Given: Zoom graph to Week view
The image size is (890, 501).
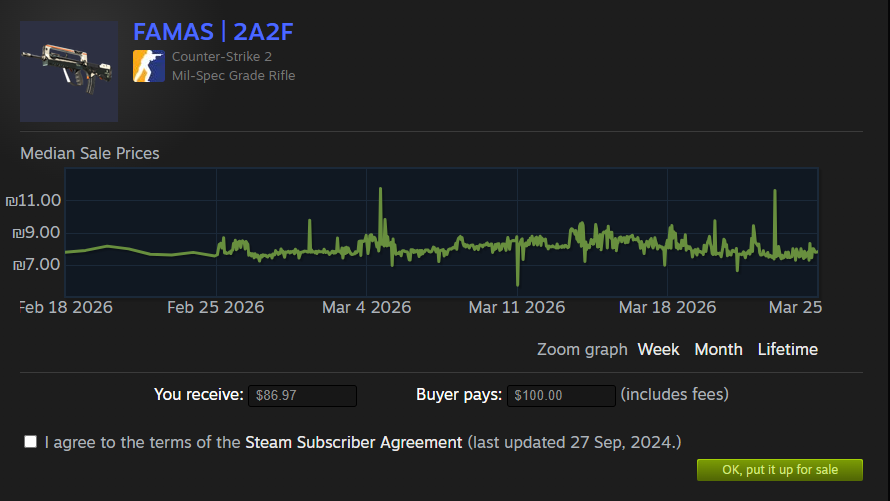Looking at the screenshot, I should click(658, 349).
